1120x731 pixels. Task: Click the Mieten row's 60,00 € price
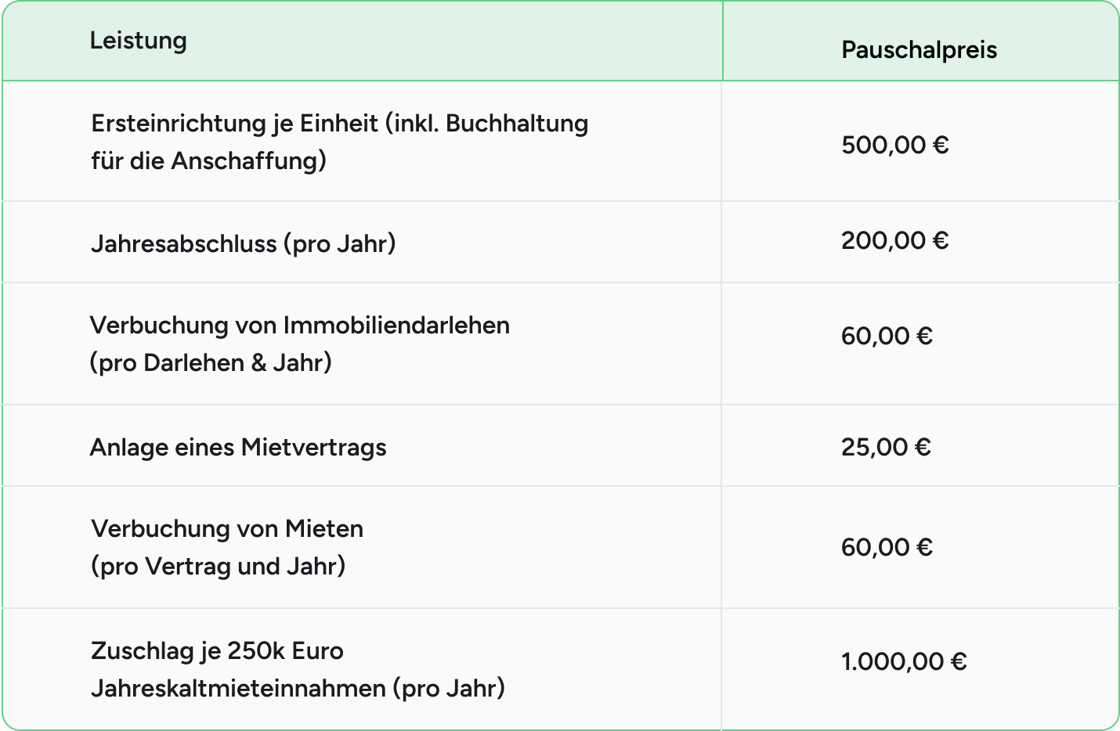click(887, 547)
